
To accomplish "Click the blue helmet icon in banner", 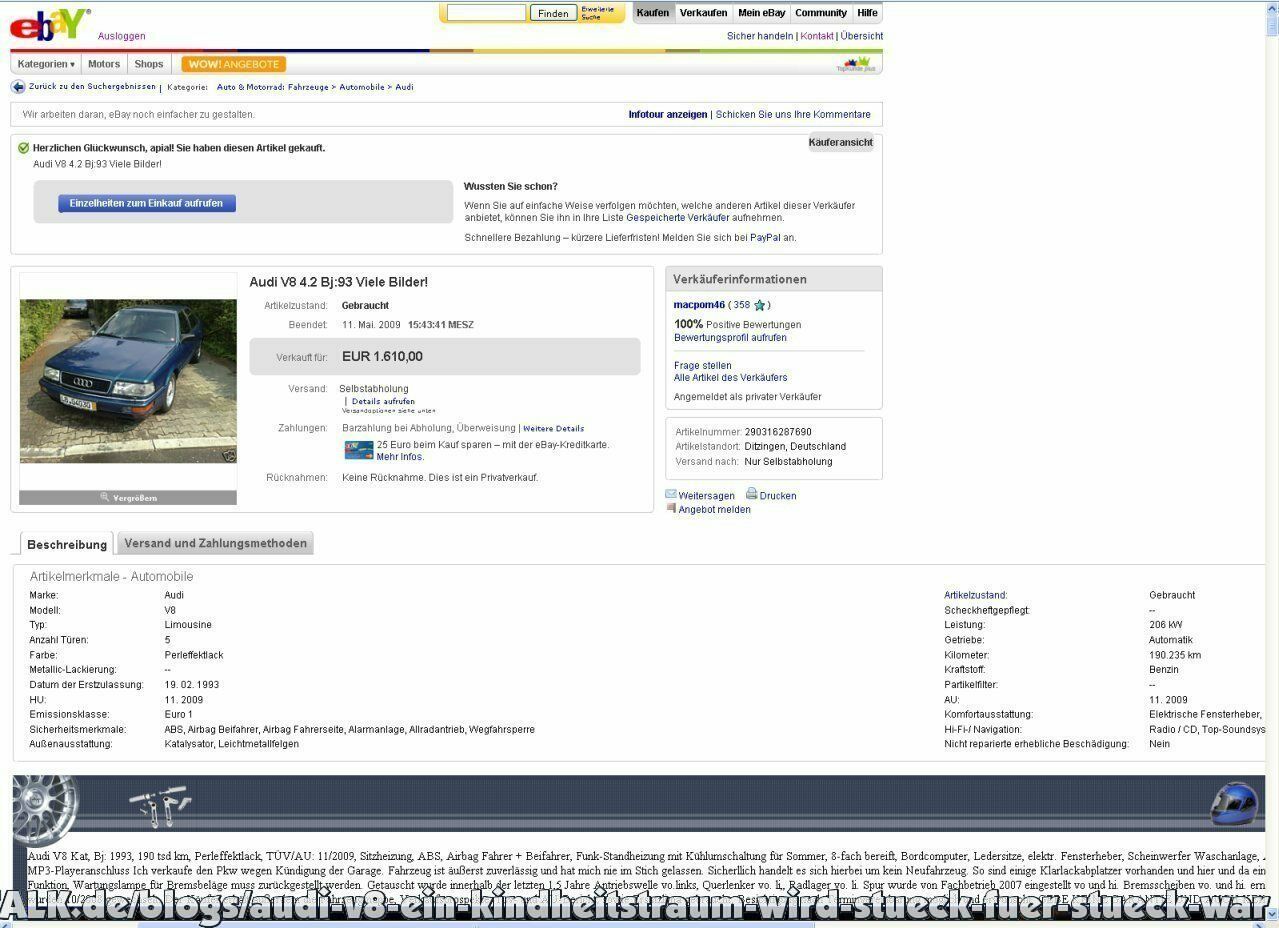I will tap(1234, 804).
